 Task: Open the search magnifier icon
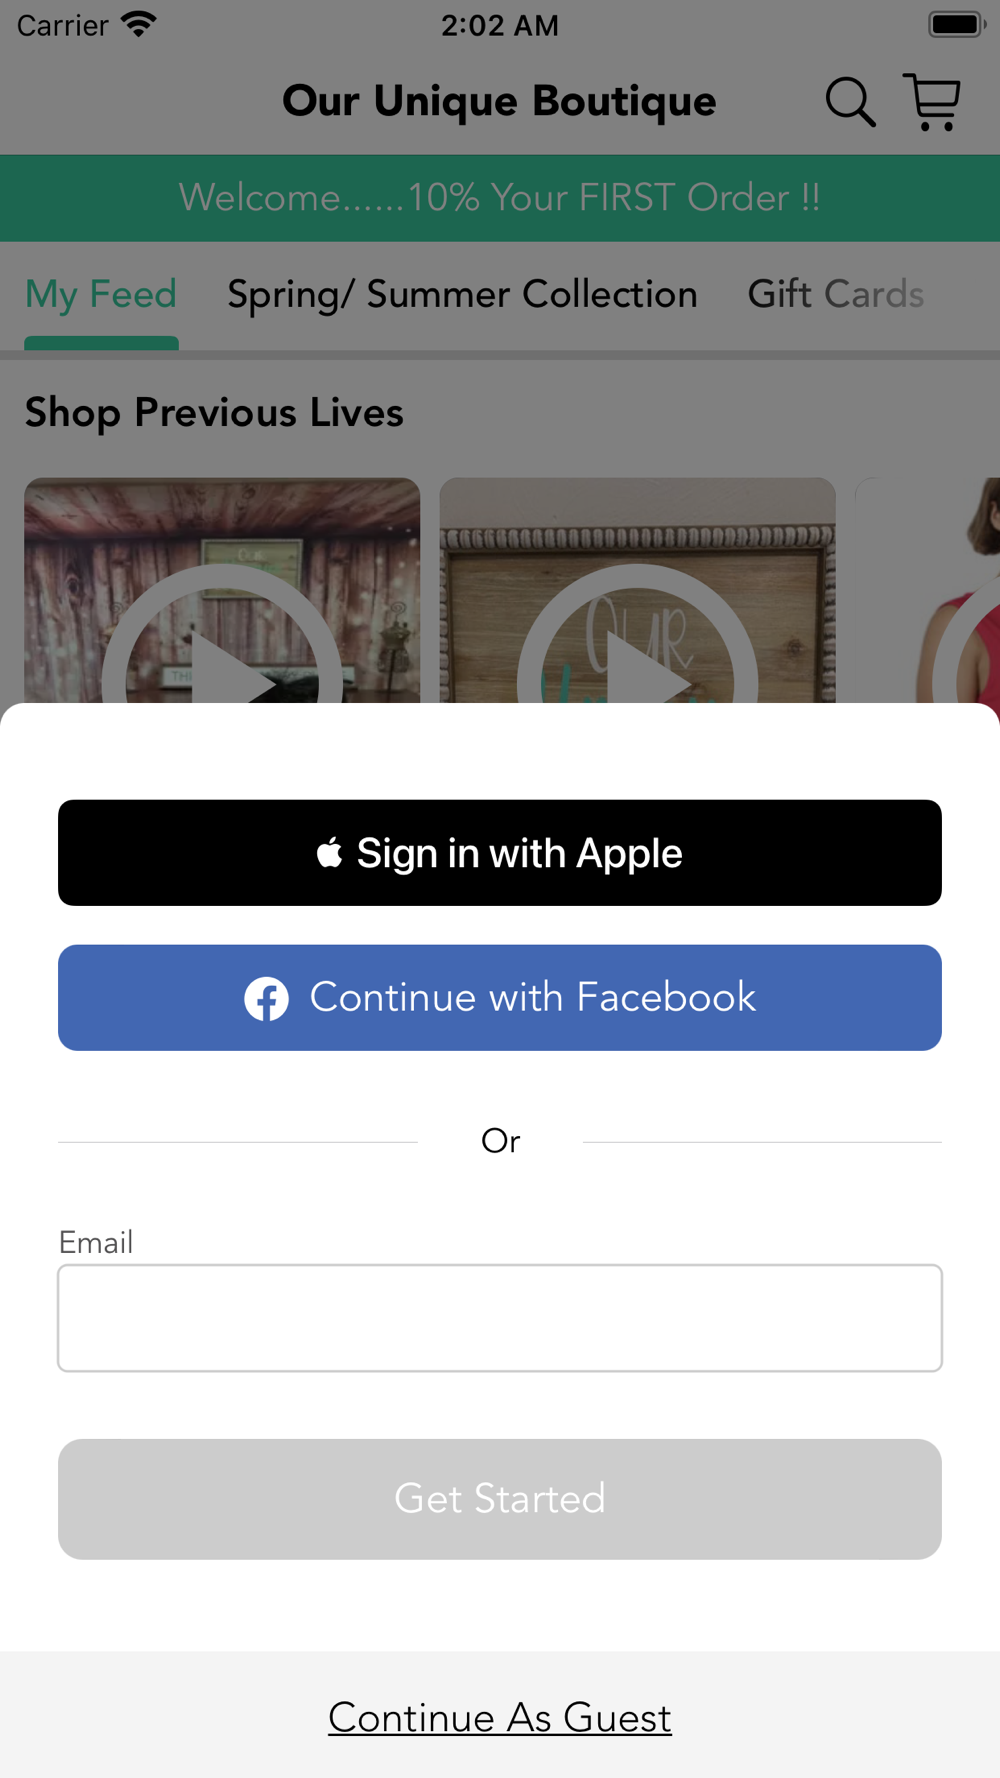coord(850,102)
